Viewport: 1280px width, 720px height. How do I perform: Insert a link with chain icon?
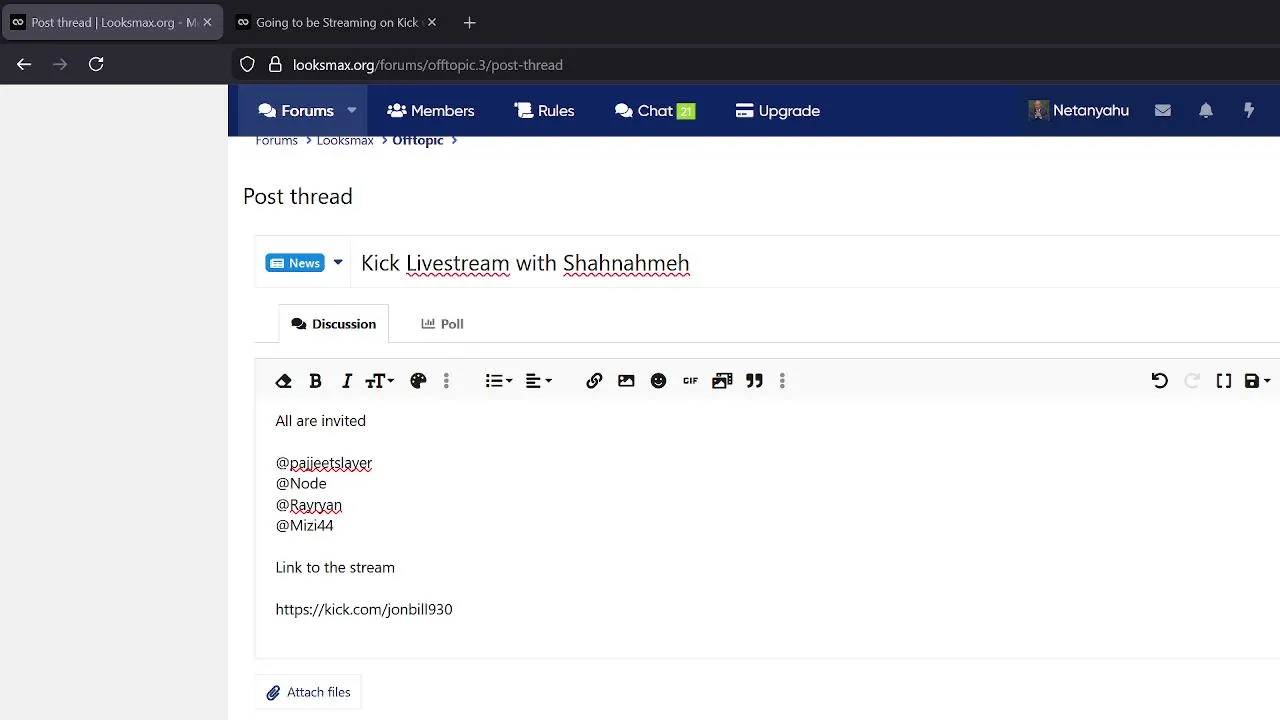click(x=594, y=381)
